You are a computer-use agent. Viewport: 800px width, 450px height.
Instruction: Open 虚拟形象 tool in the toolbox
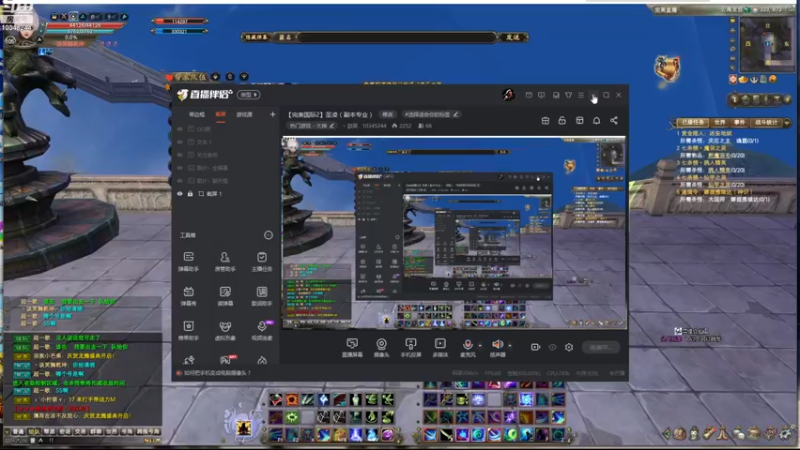pos(225,330)
